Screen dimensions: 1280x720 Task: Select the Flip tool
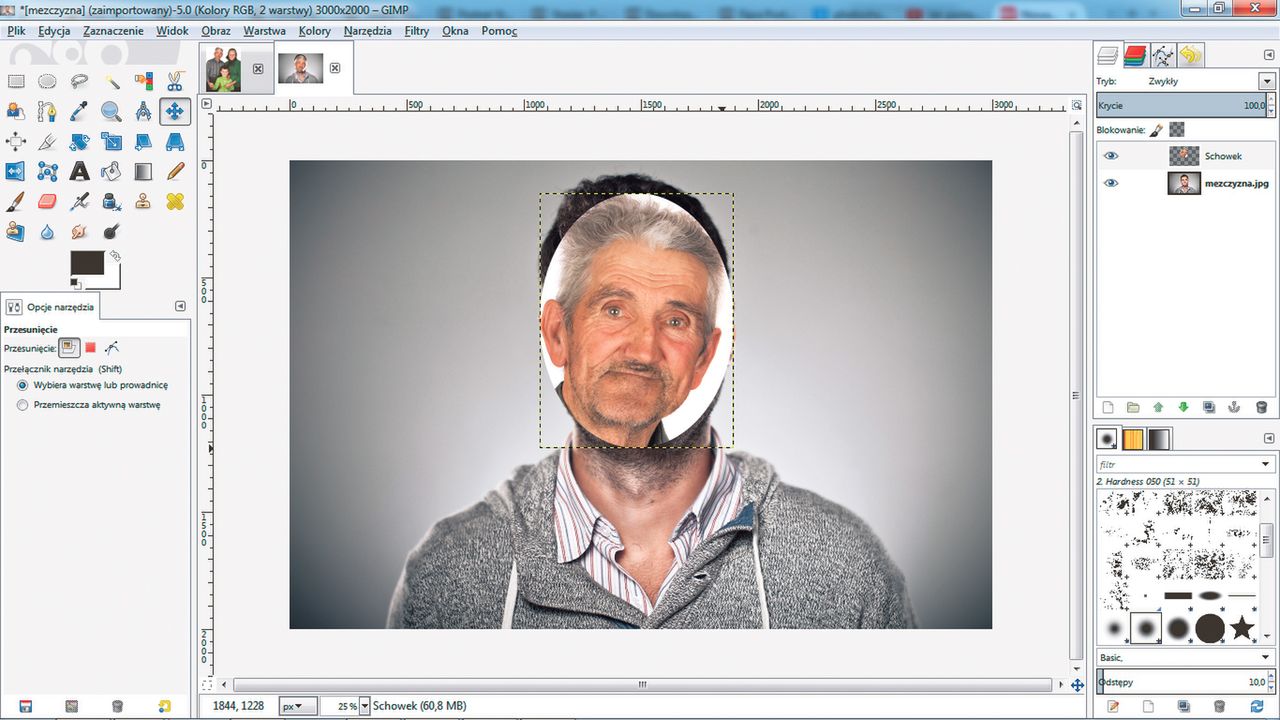tap(15, 171)
